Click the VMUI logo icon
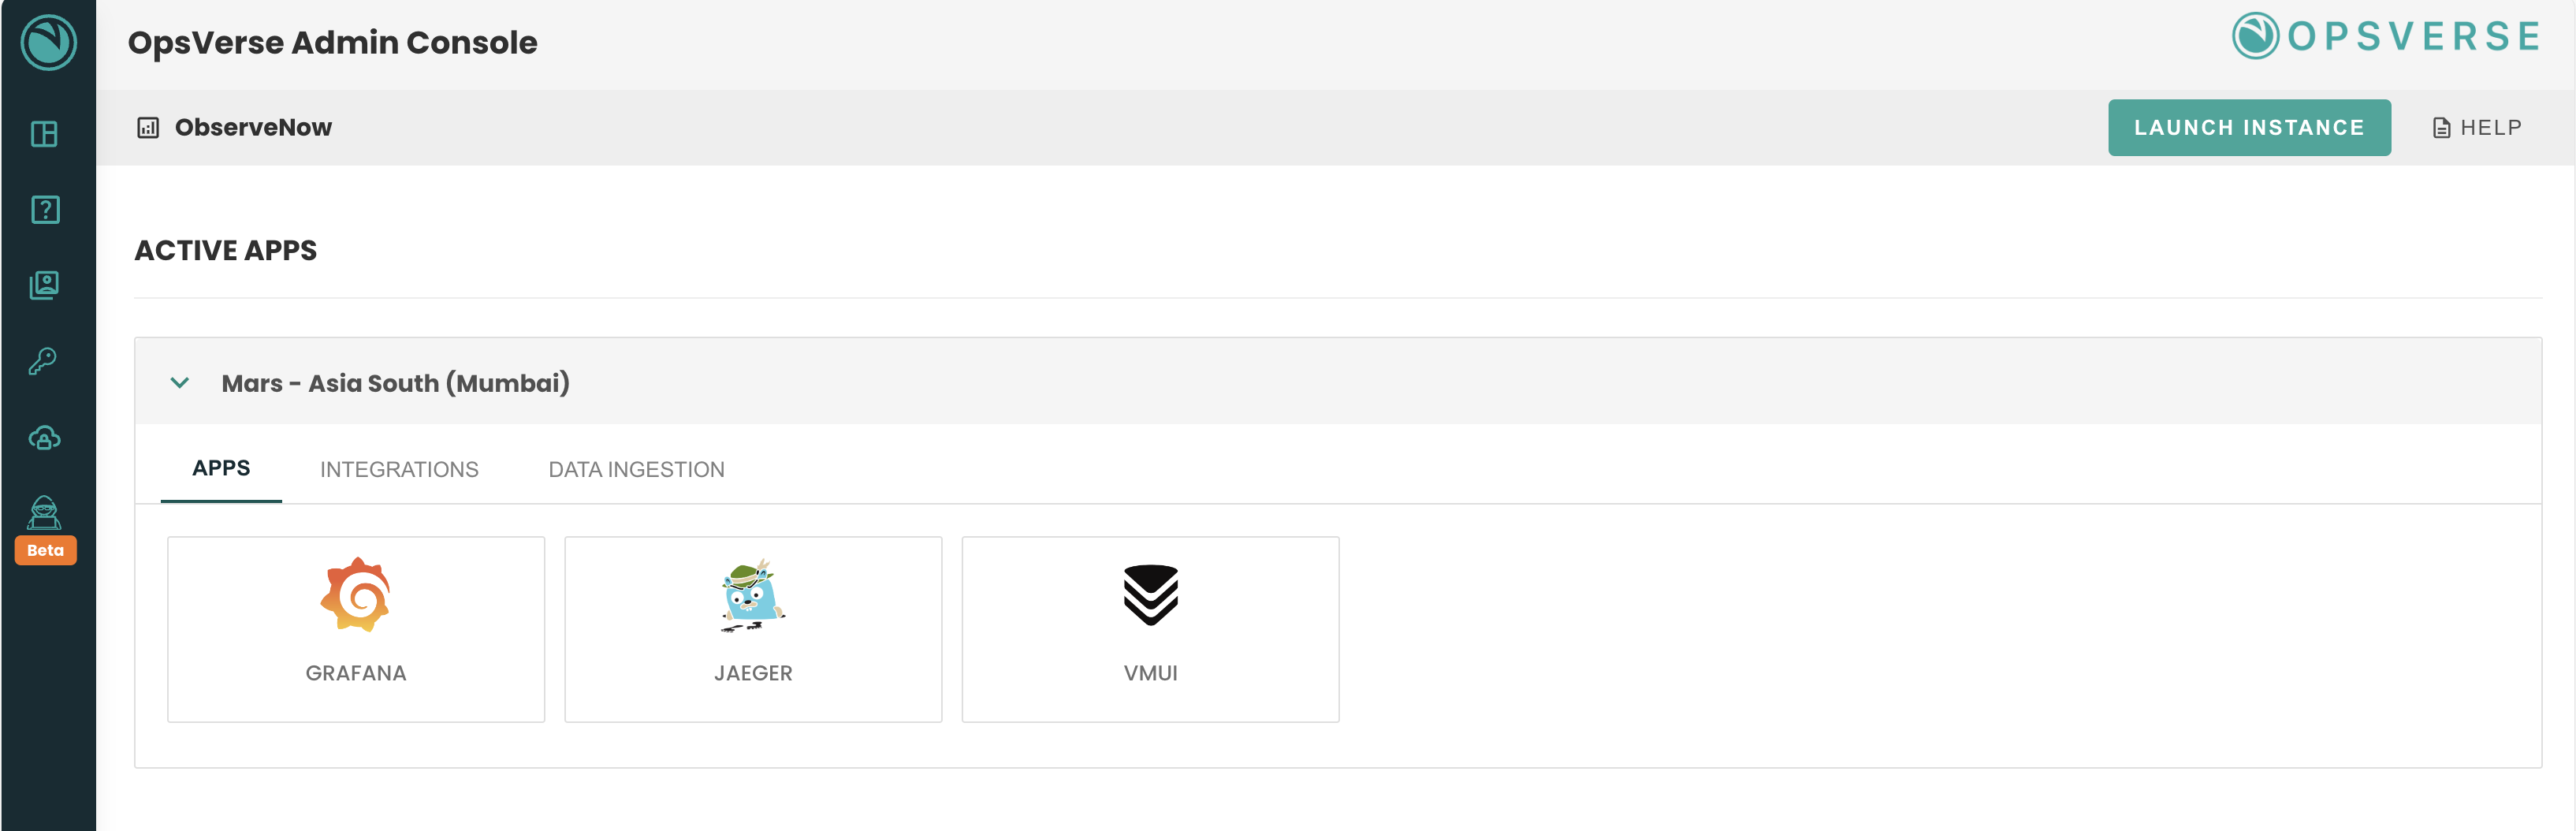The width and height of the screenshot is (2576, 831). (x=1150, y=595)
